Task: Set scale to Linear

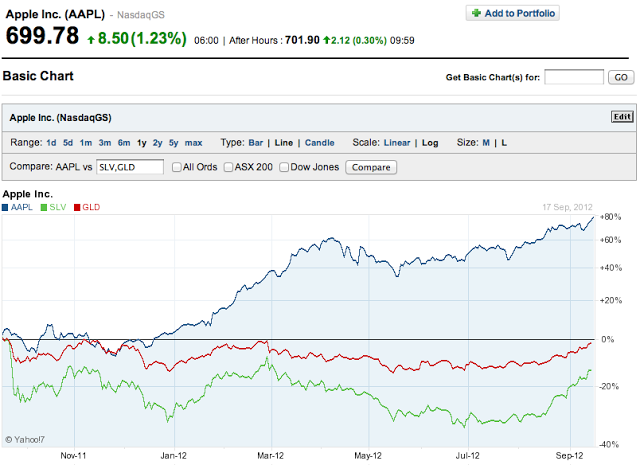Action: click(x=397, y=143)
